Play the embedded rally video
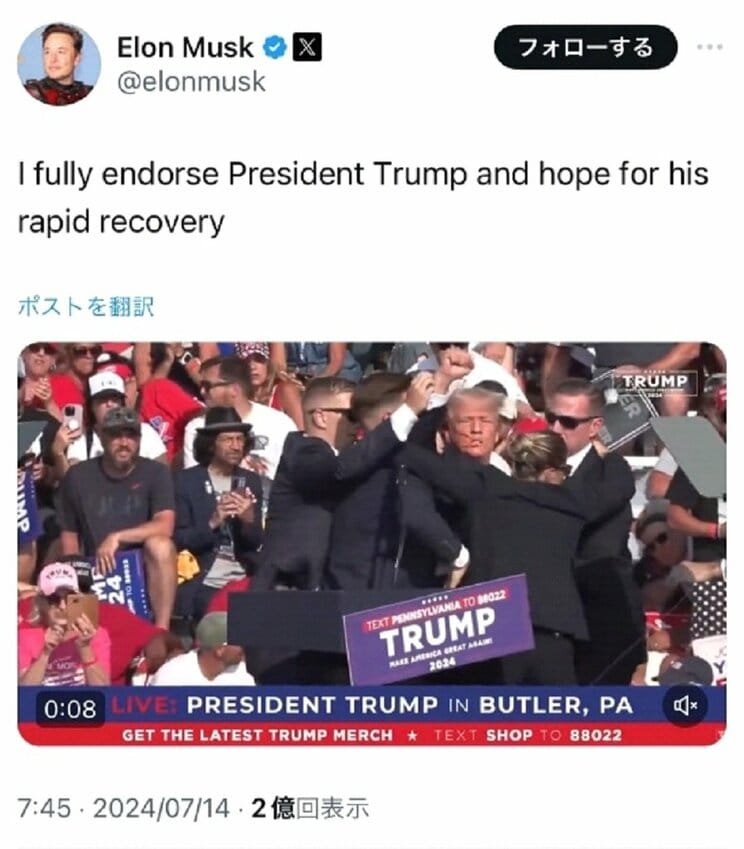 (372, 543)
